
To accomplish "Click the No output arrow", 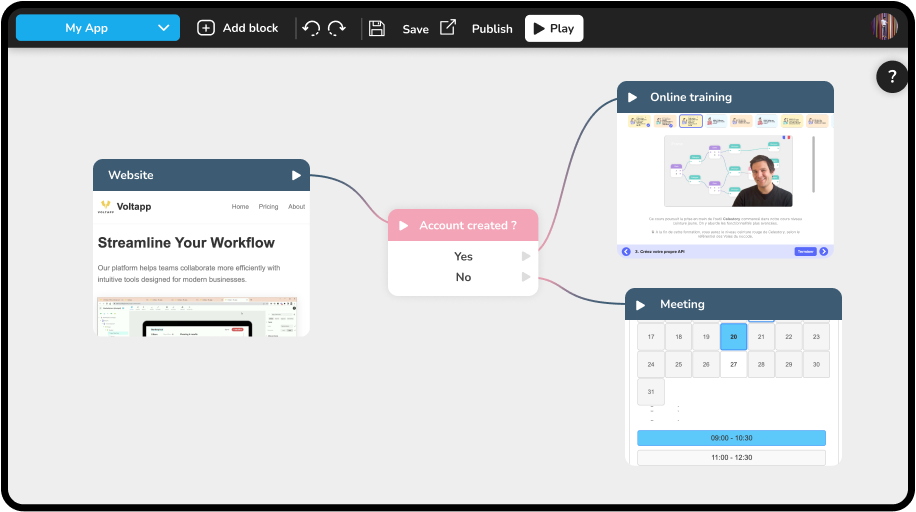I will (526, 277).
